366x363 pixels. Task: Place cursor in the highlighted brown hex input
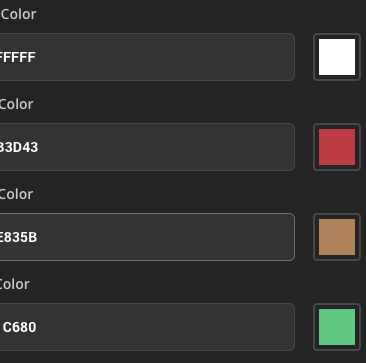[147, 237]
